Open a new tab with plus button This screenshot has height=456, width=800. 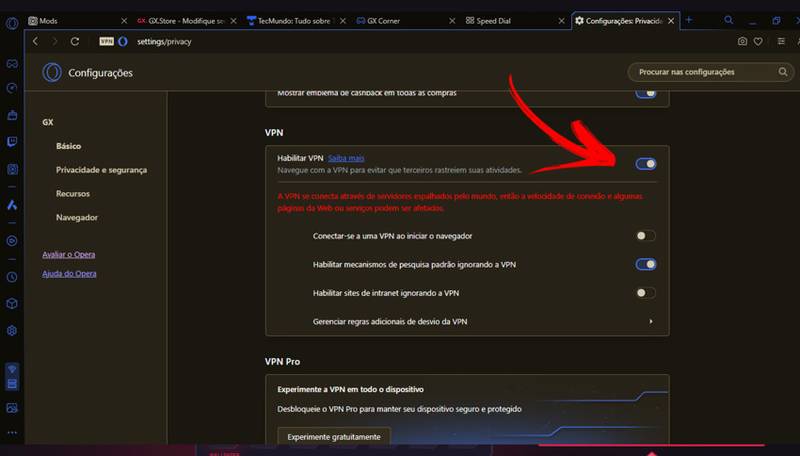point(689,20)
